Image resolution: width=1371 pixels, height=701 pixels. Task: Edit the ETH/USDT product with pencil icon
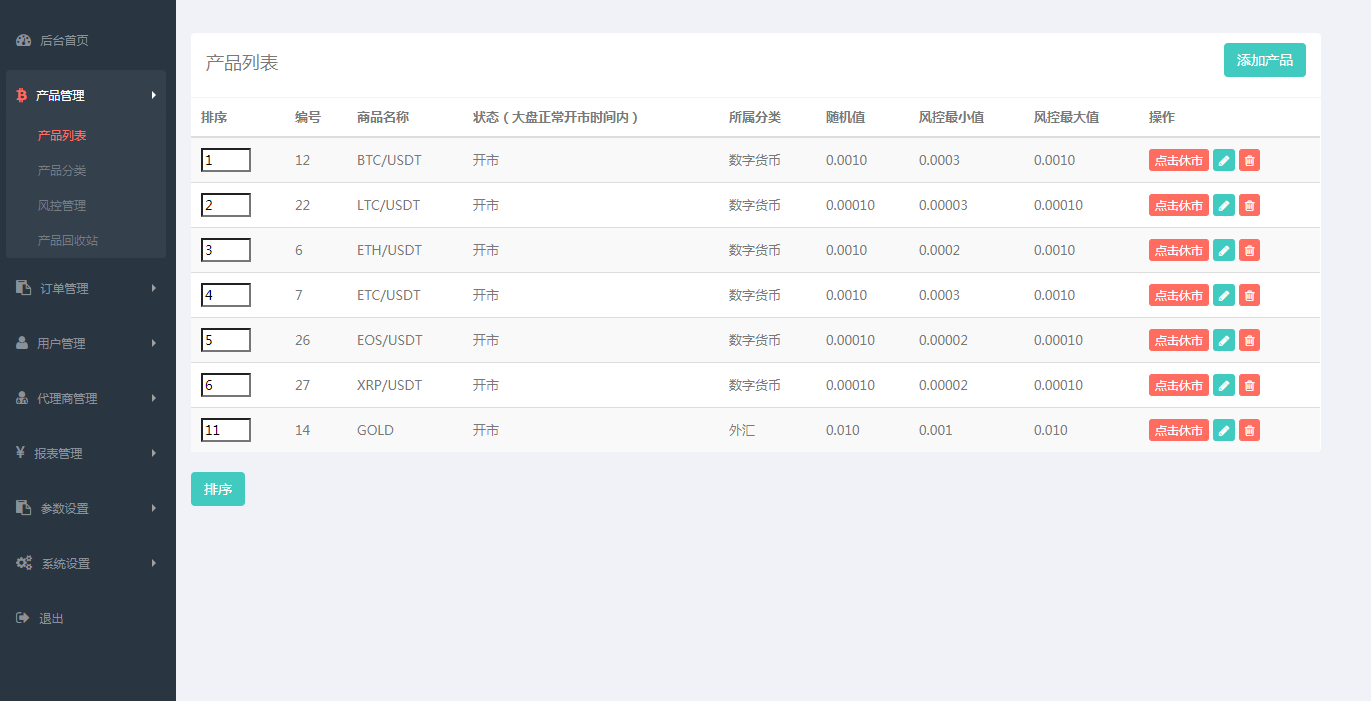(x=1224, y=250)
